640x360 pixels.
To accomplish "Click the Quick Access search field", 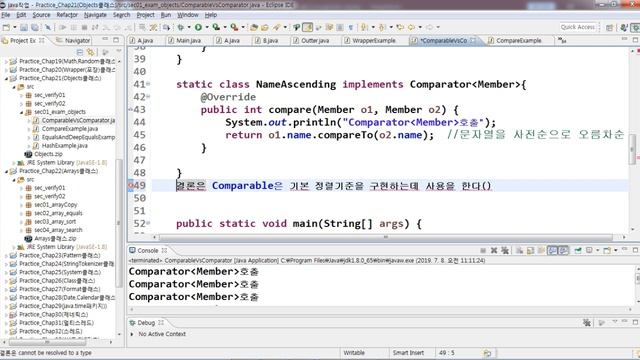I will click(578, 27).
